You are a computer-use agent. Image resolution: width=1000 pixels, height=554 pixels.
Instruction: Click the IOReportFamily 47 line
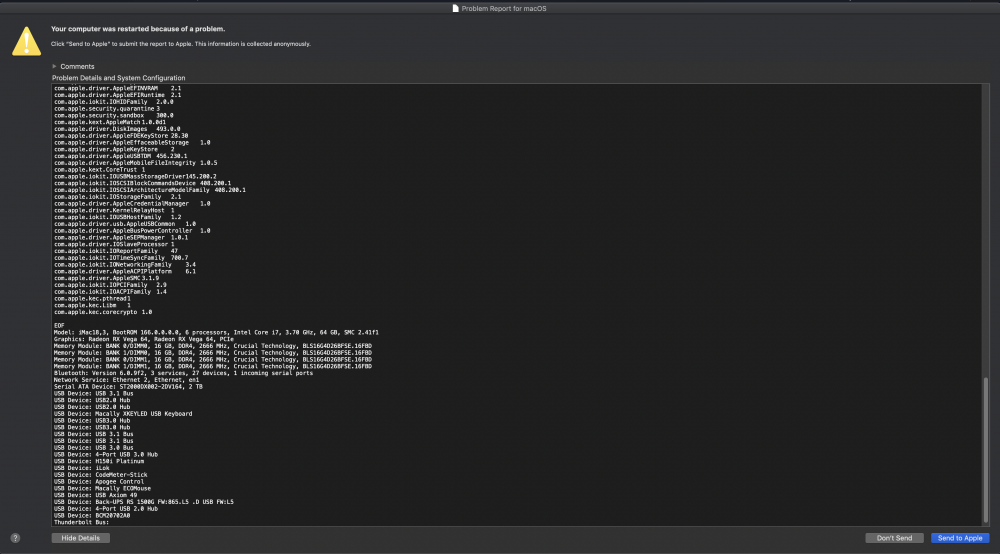point(116,251)
